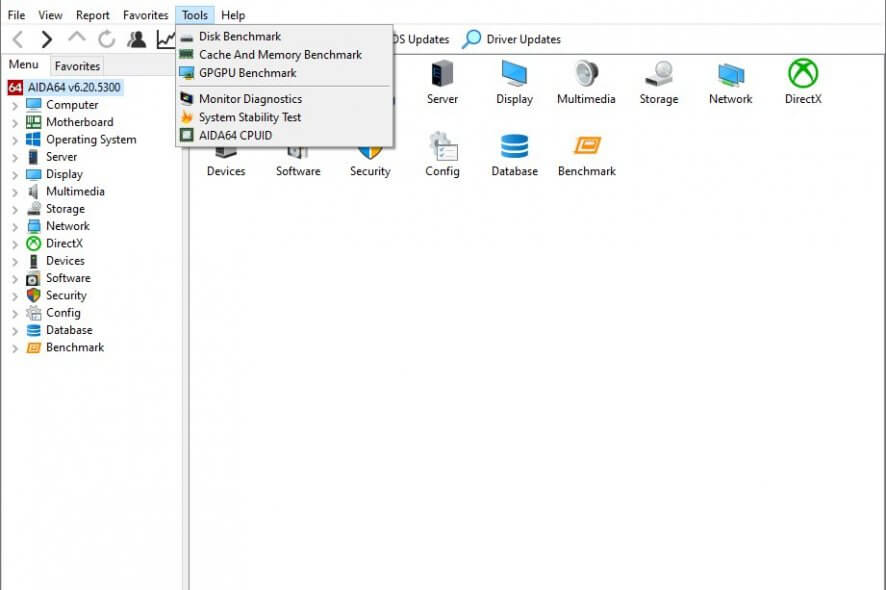The width and height of the screenshot is (886, 590).
Task: Switch to the Menu tab in sidebar
Action: click(24, 64)
